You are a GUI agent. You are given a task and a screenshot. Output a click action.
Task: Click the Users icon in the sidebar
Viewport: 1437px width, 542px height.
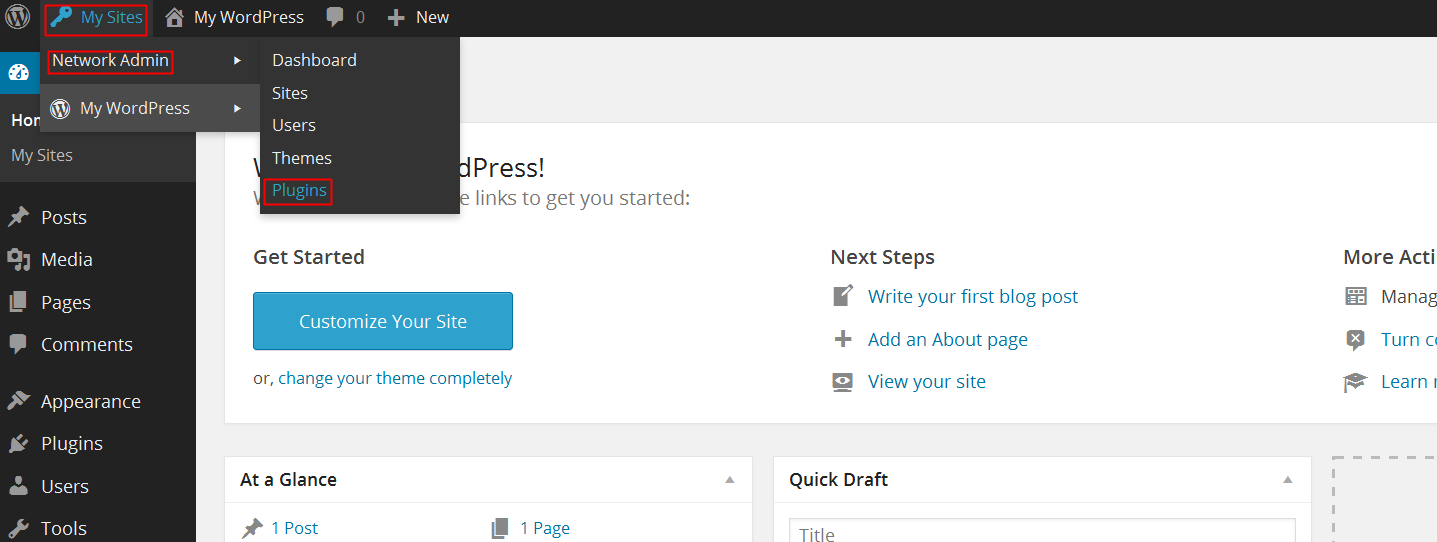click(18, 486)
